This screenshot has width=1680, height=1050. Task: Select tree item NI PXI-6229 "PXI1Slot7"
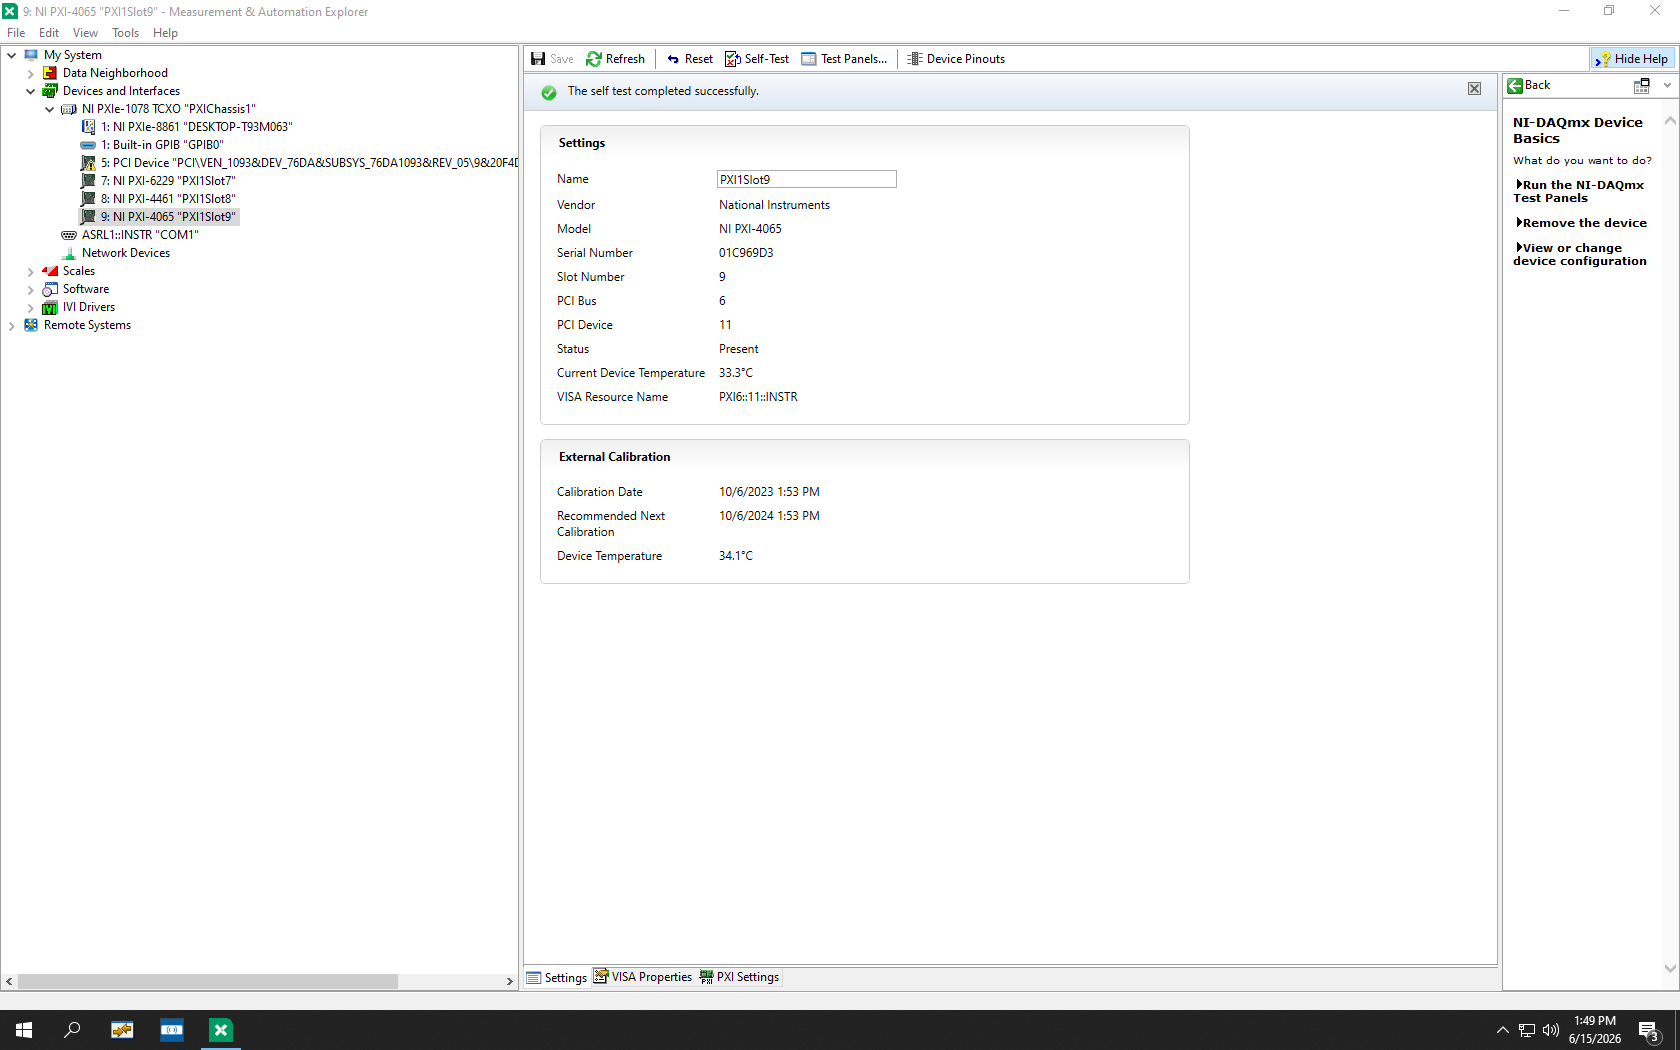pos(168,181)
